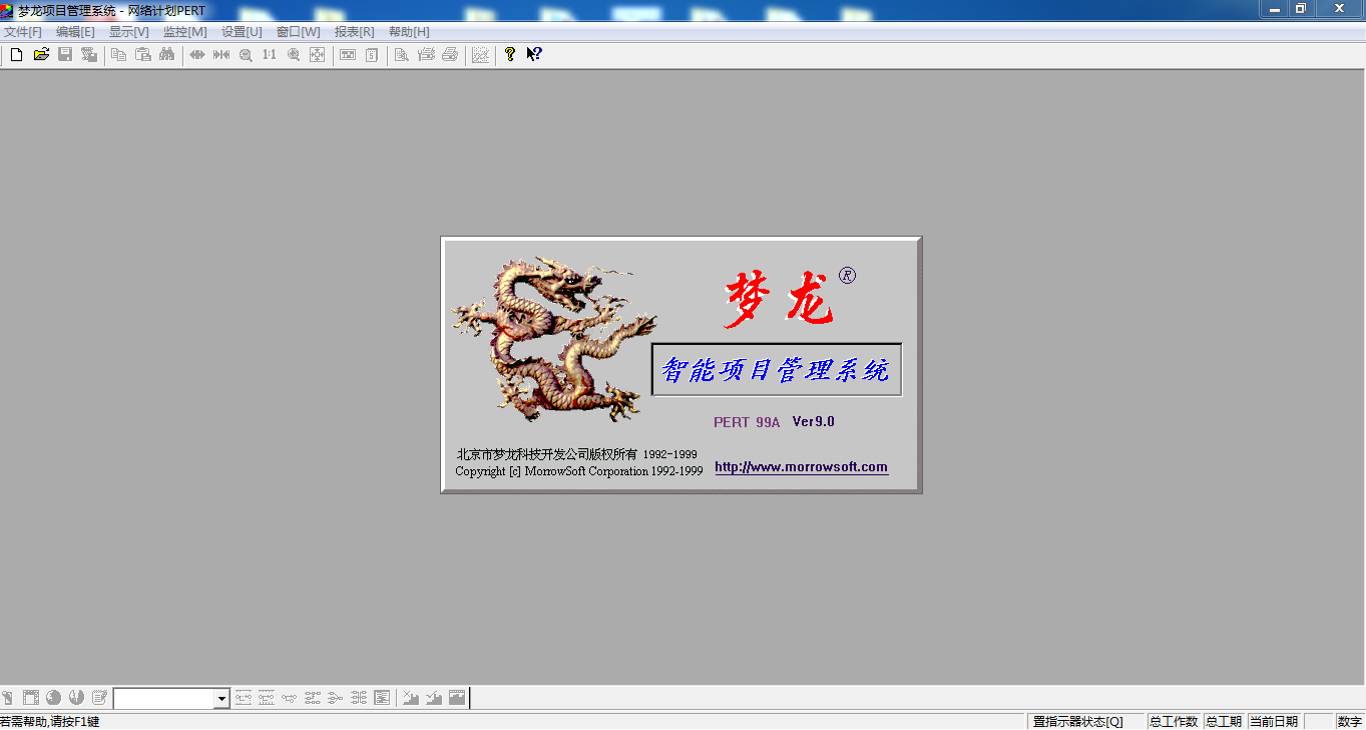Click the print setup icon left of the printer

click(426, 55)
